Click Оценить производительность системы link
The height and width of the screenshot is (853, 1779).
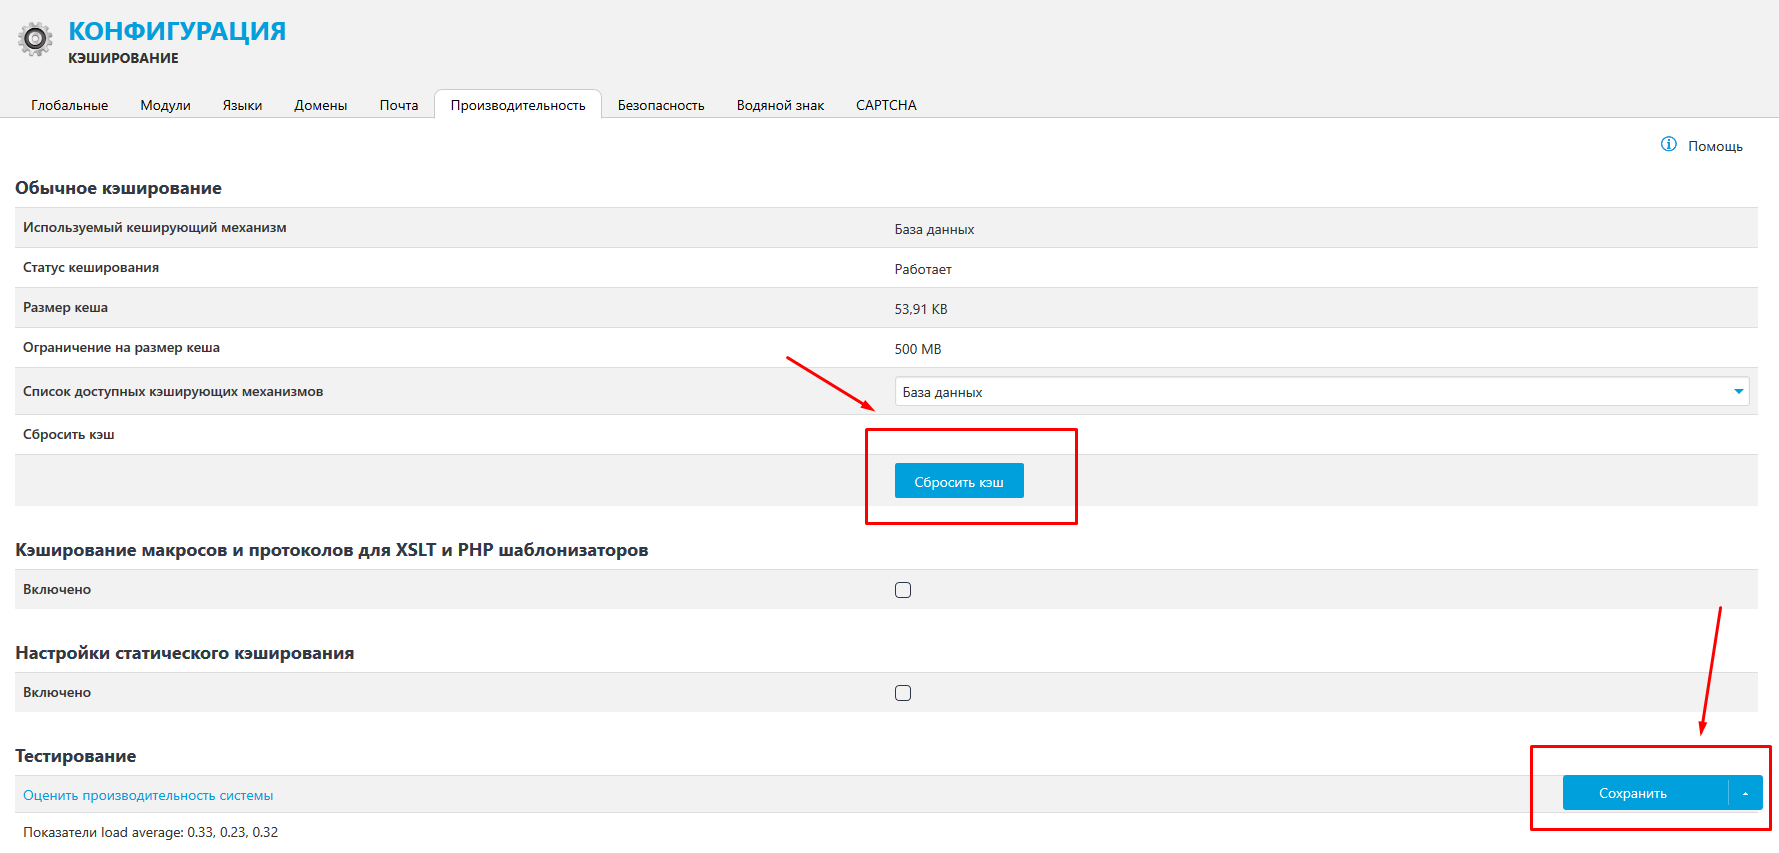pyautogui.click(x=148, y=795)
